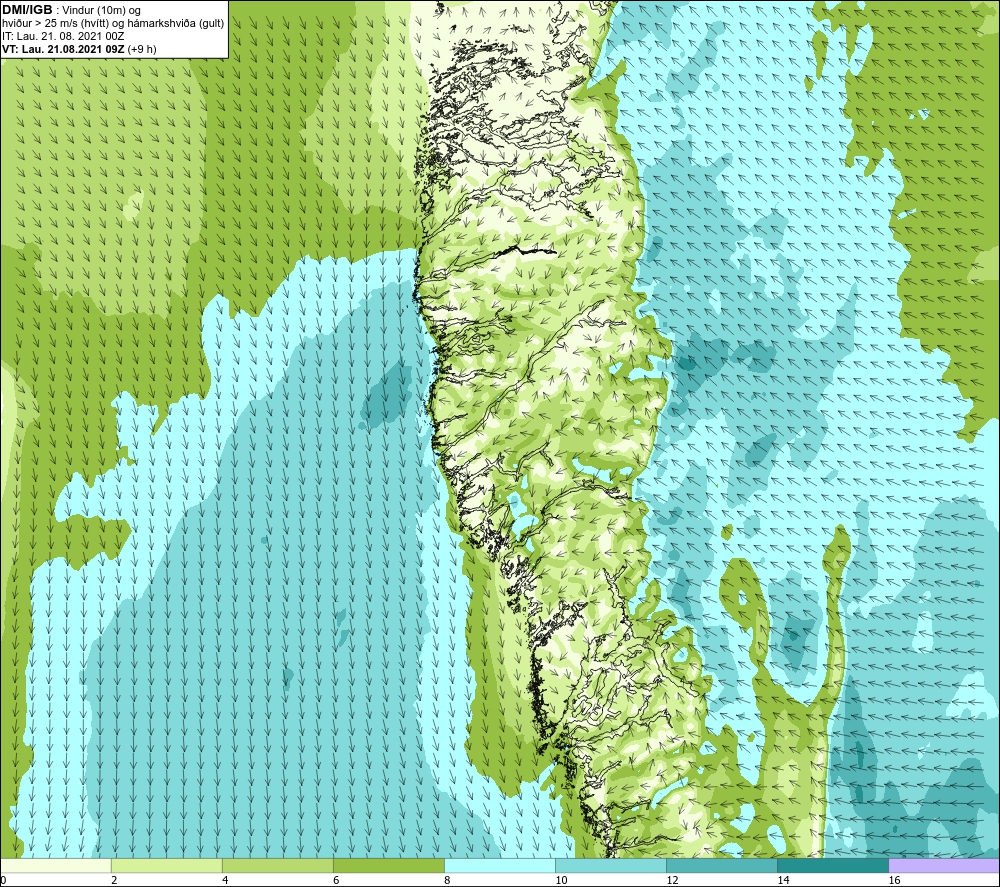Click the 'VT: Lau. 21.08.2021 09Z (+9 h)' line

tap(79, 49)
